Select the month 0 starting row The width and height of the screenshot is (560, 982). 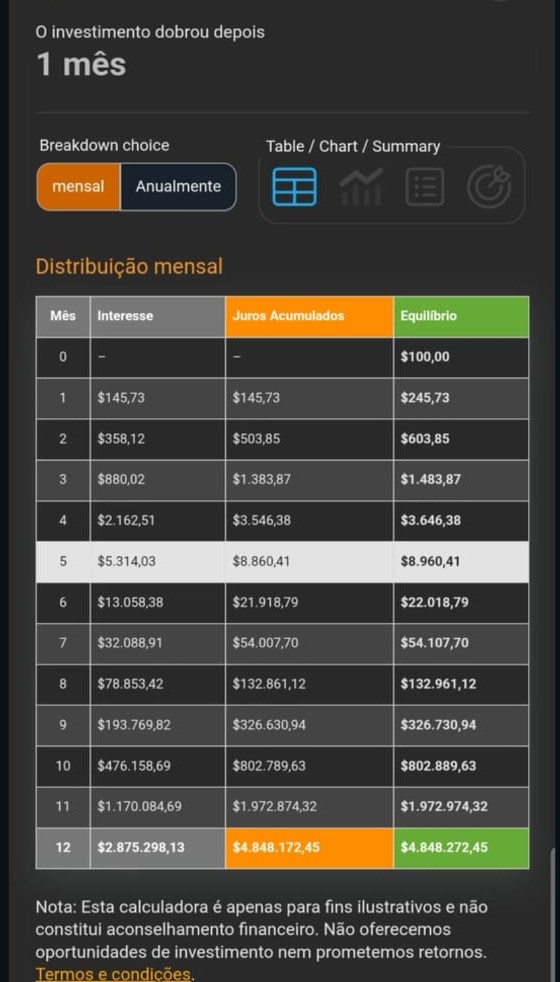(283, 358)
